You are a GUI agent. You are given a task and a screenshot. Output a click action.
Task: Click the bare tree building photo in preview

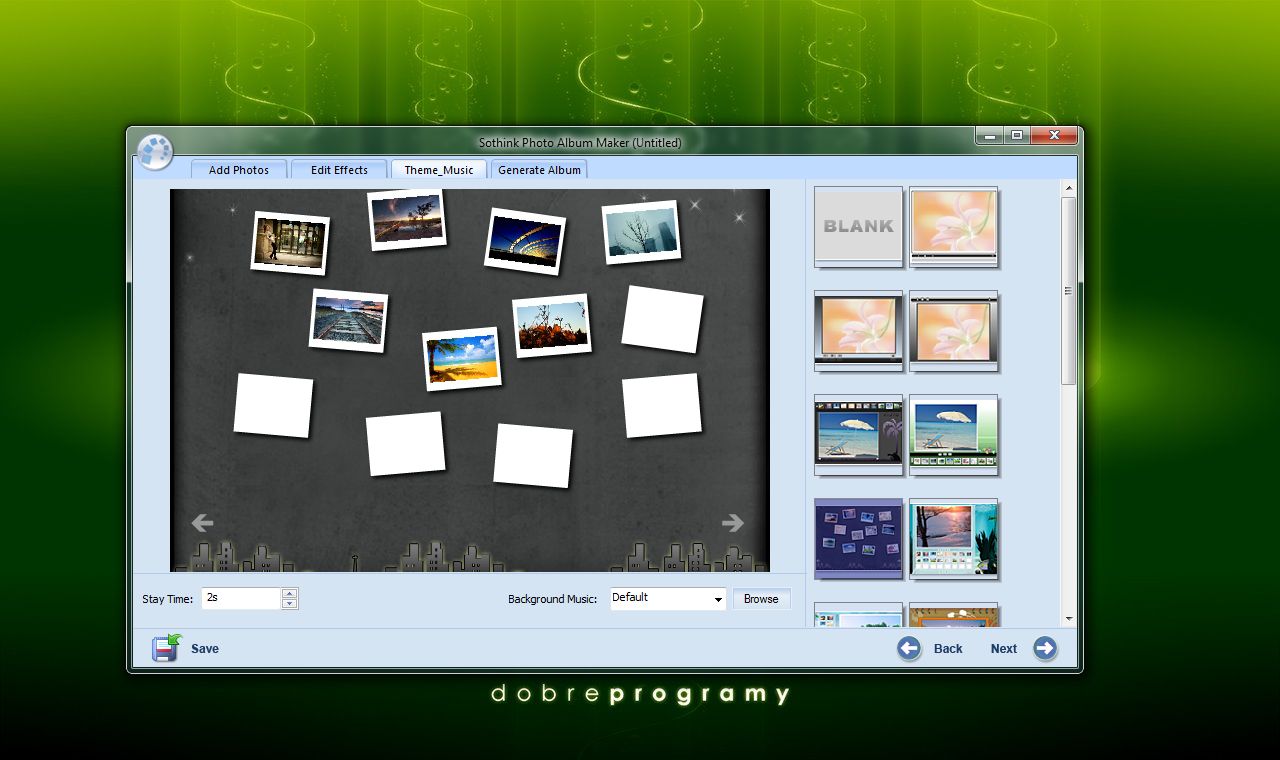(641, 232)
